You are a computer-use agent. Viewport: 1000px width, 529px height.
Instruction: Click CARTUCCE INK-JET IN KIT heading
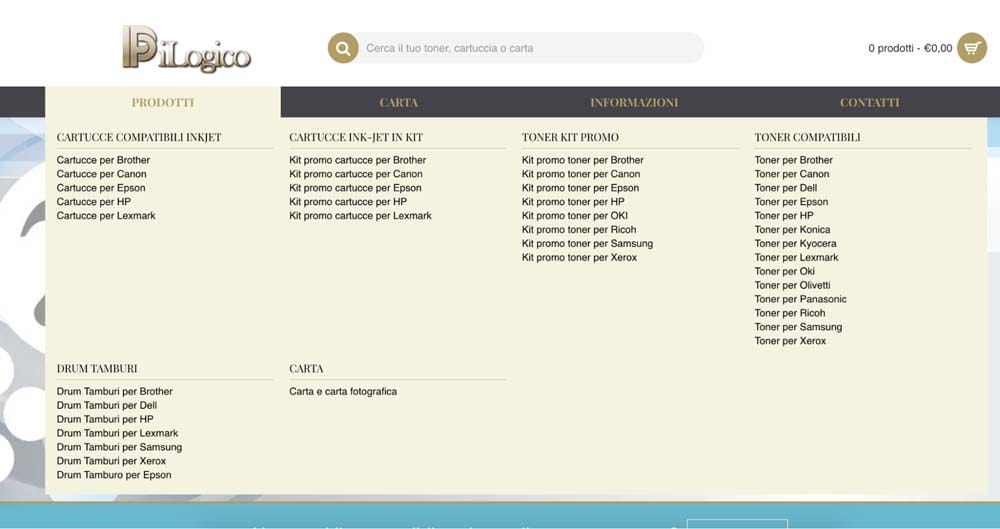356,137
